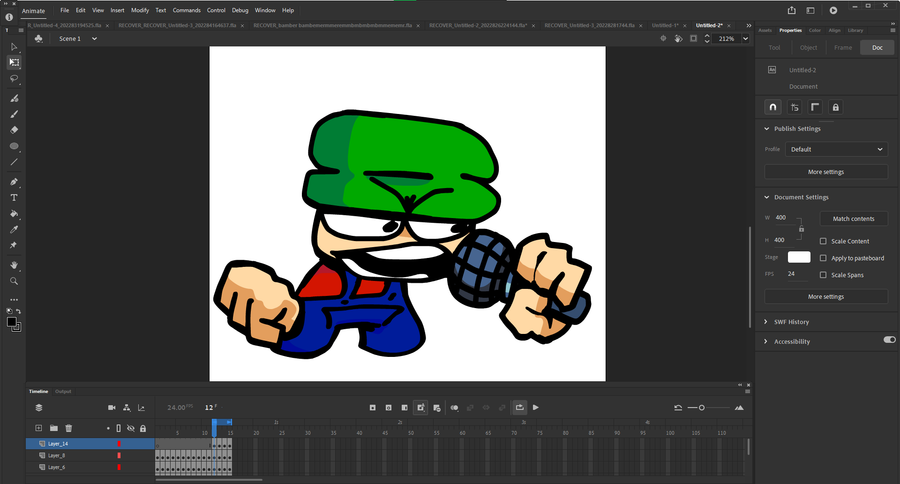Insert a keyframe from timeline toolbar

373,408
